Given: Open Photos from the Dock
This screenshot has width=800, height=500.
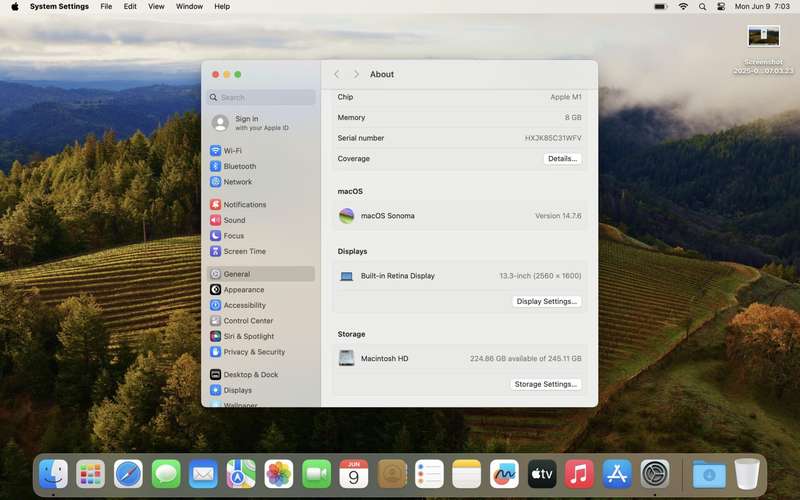Looking at the screenshot, I should point(279,474).
